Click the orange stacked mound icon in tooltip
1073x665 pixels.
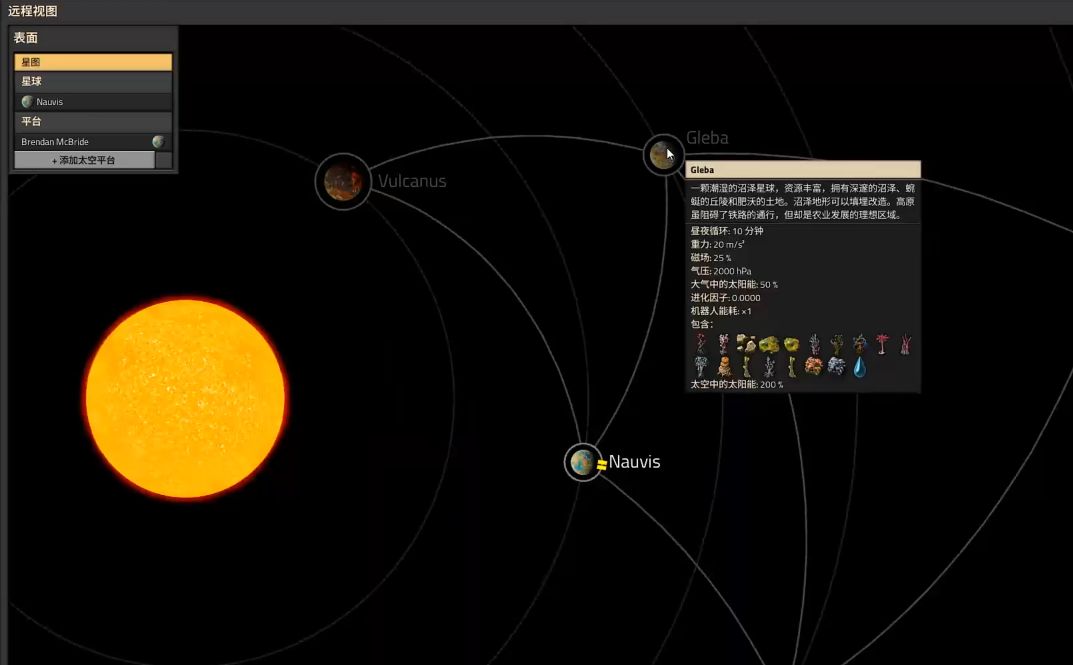tap(724, 367)
